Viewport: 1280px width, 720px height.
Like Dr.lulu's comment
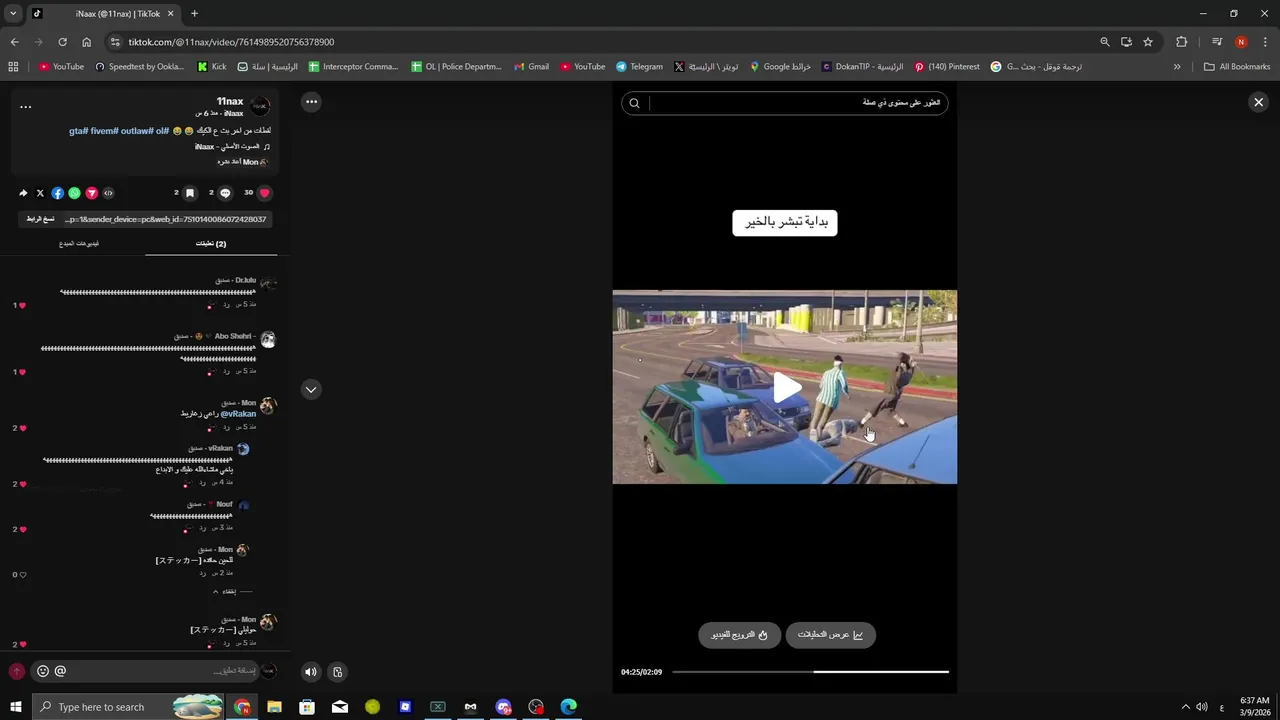point(21,305)
